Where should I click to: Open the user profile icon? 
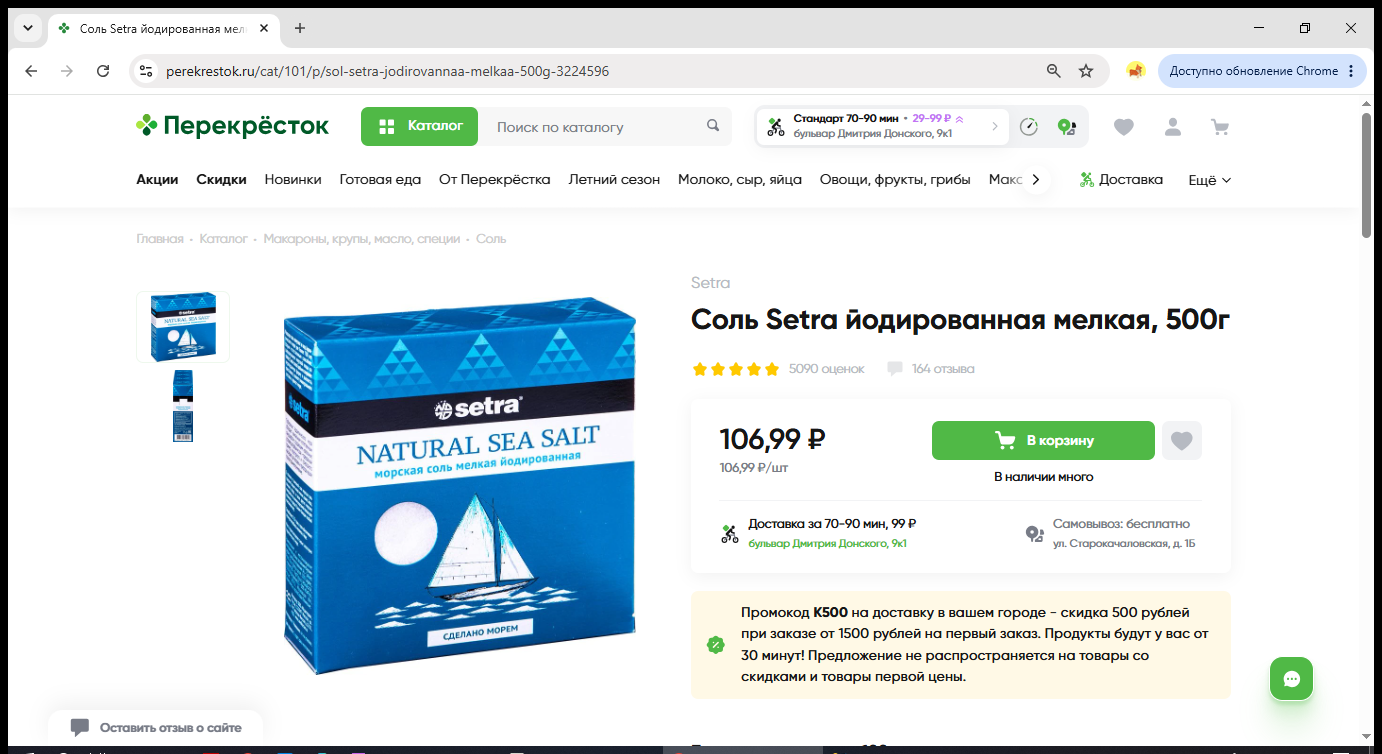(x=1172, y=127)
